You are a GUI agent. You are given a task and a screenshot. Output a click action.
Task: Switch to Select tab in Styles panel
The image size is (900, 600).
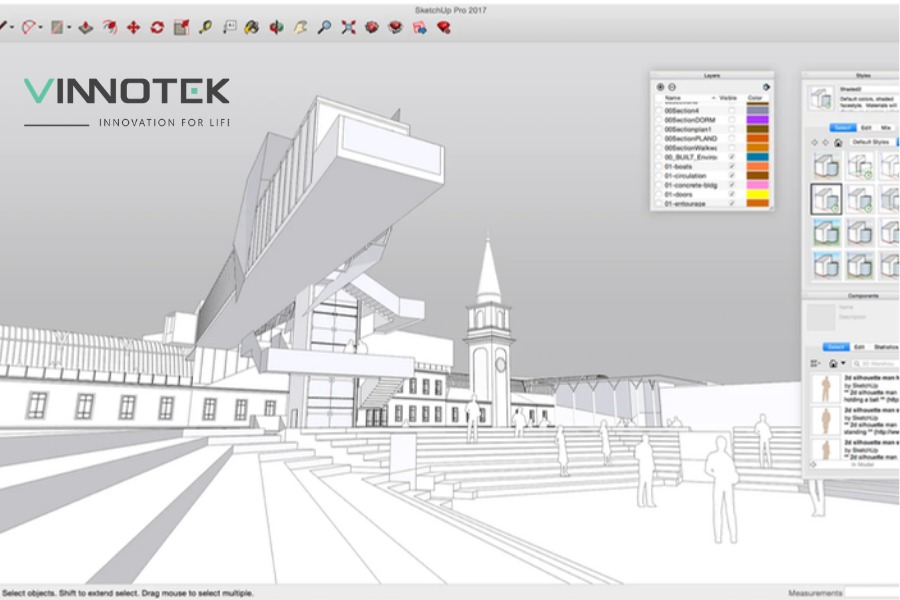click(843, 127)
